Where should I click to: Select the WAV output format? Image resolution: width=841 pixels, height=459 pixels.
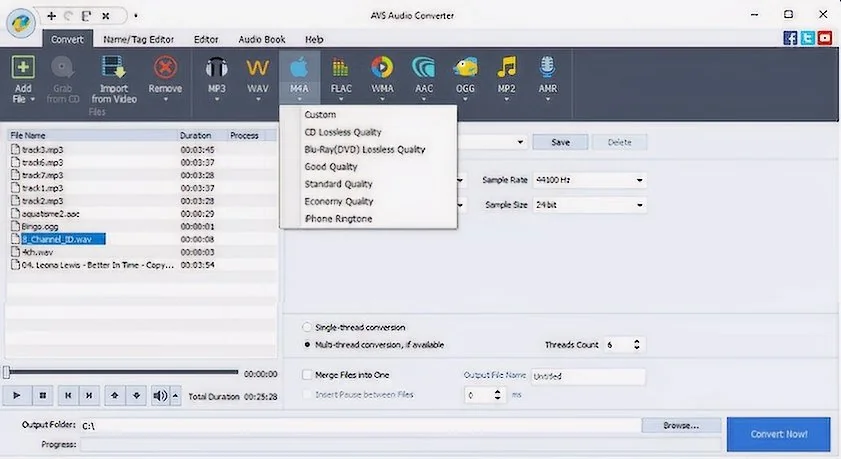pyautogui.click(x=257, y=75)
